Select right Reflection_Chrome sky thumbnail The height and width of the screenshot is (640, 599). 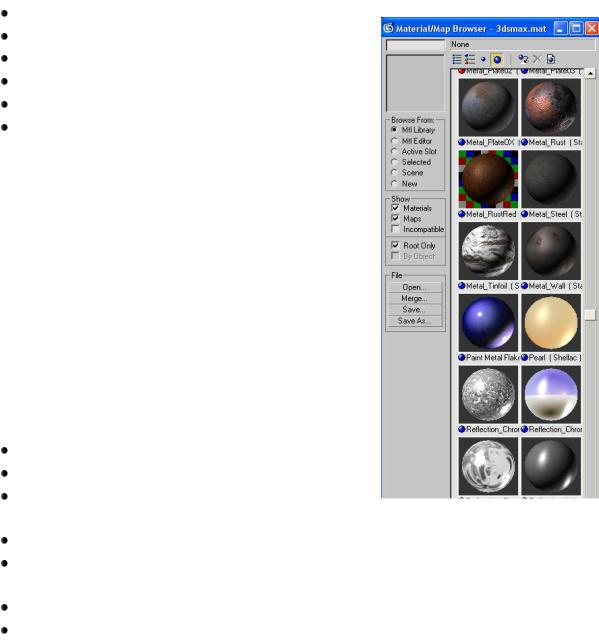[551, 394]
